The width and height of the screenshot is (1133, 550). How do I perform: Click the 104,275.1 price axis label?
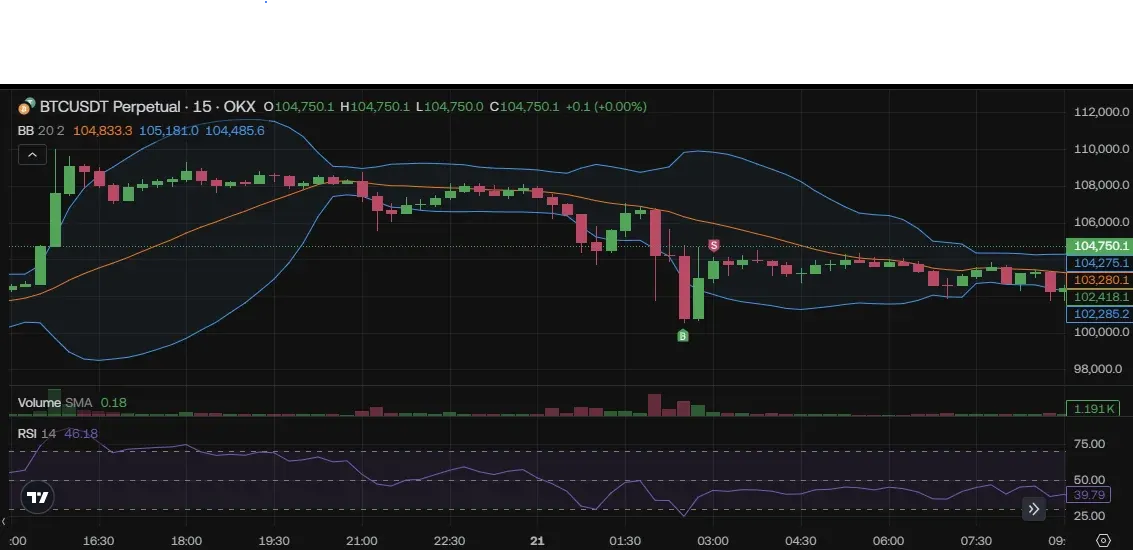pos(1099,263)
